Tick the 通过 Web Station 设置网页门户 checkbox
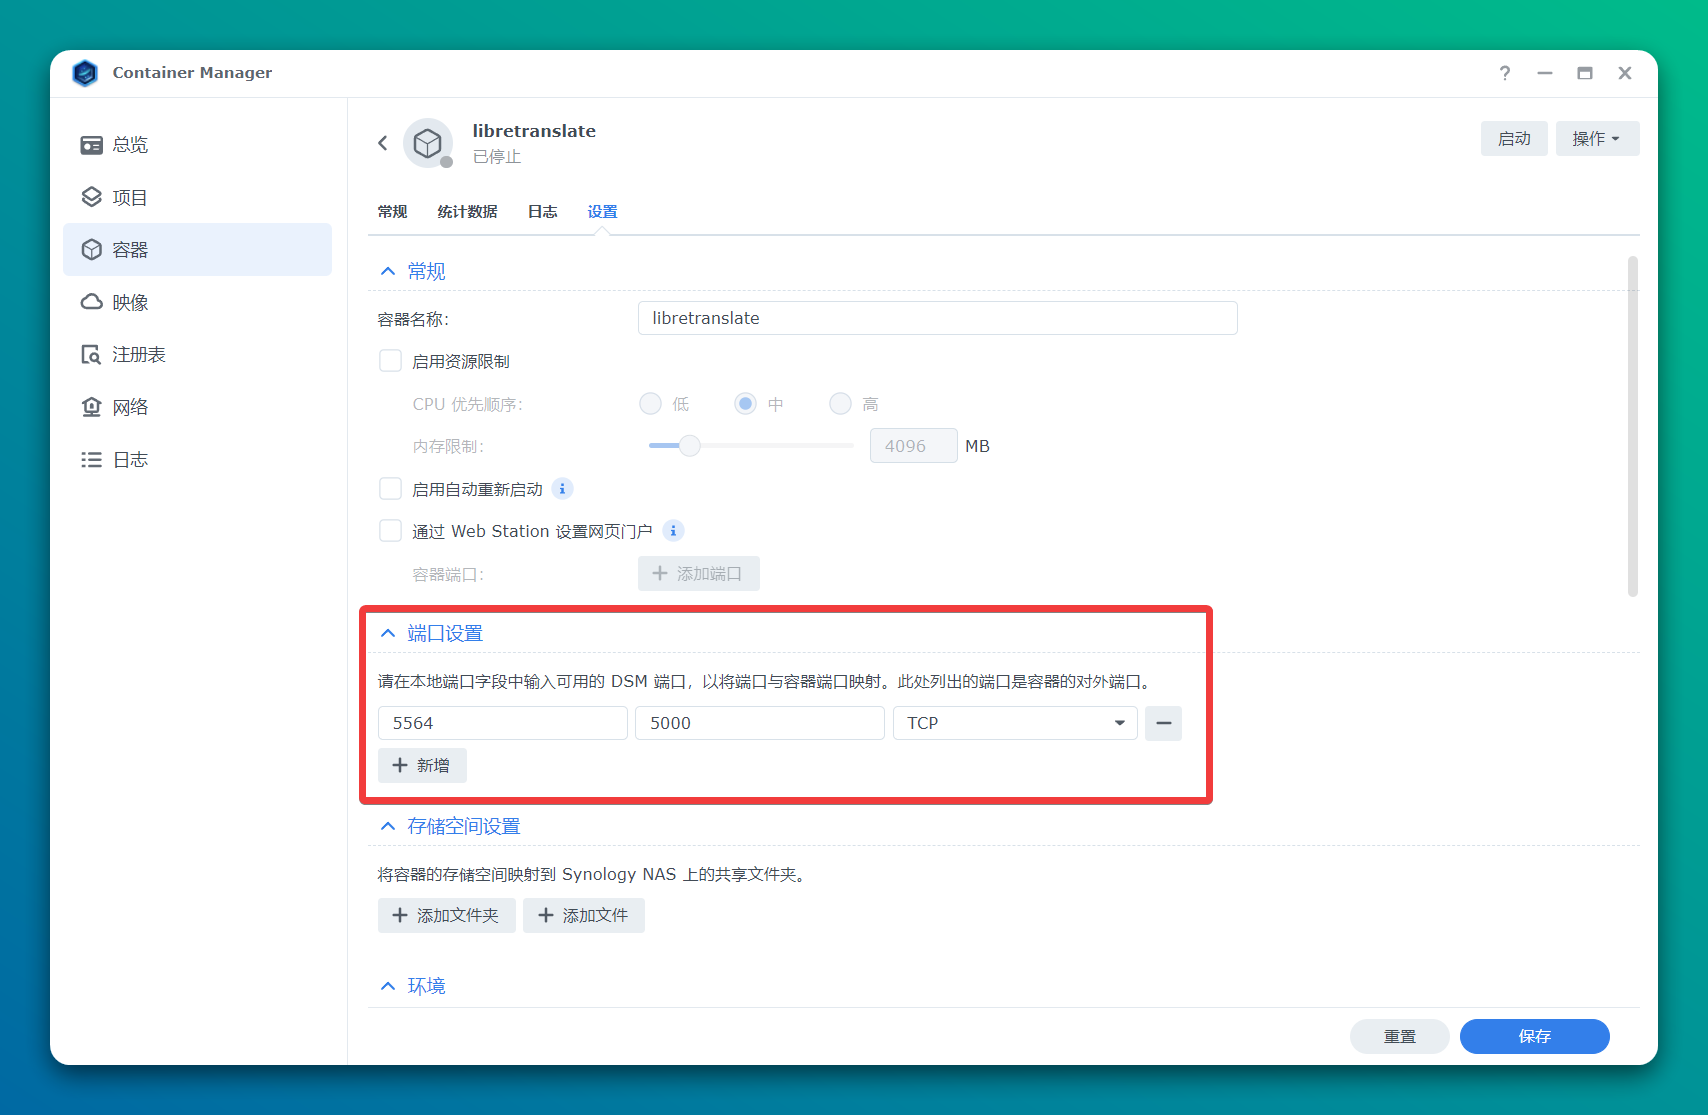 point(390,531)
